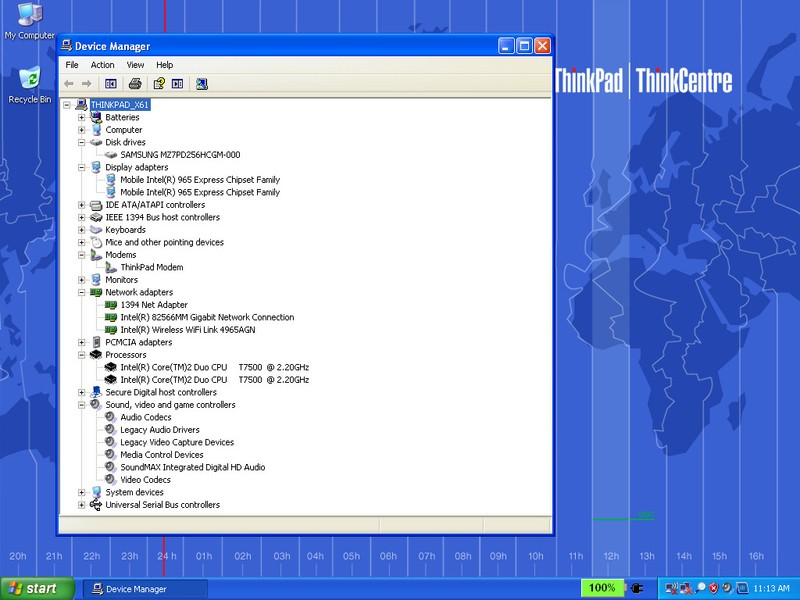Click the power plug tray icon
Viewport: 800px width, 600px height.
pos(637,588)
